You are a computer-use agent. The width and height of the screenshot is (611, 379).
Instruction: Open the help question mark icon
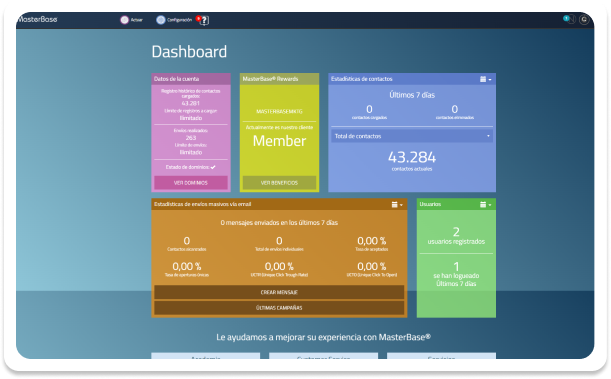tap(204, 20)
